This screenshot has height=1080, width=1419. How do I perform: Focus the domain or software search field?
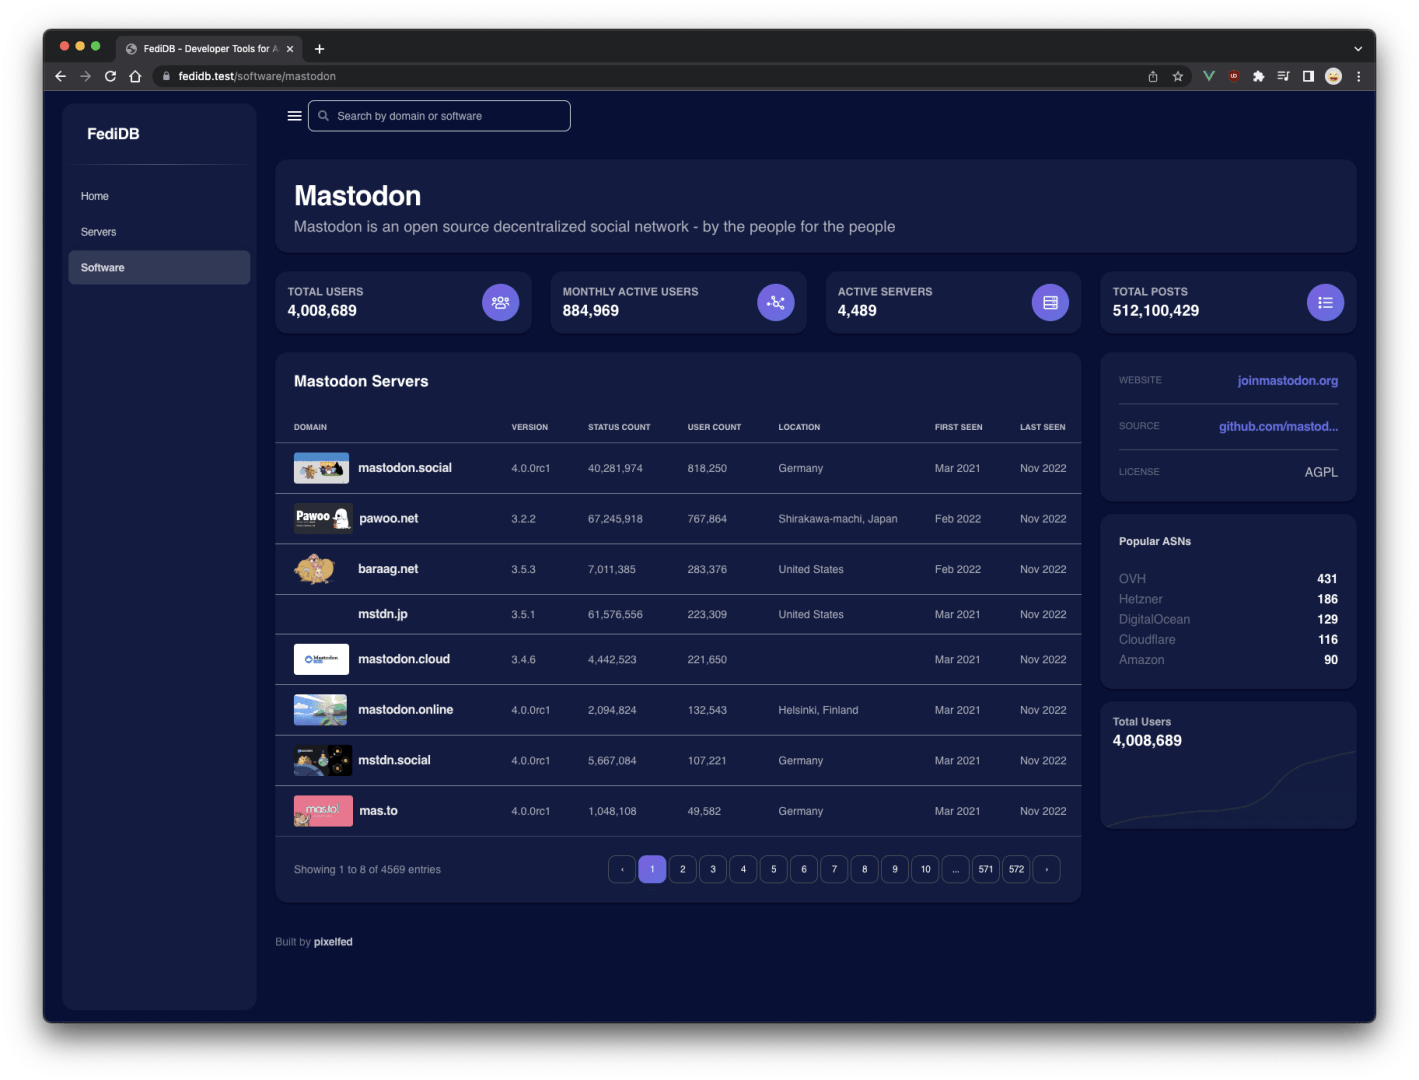(439, 116)
